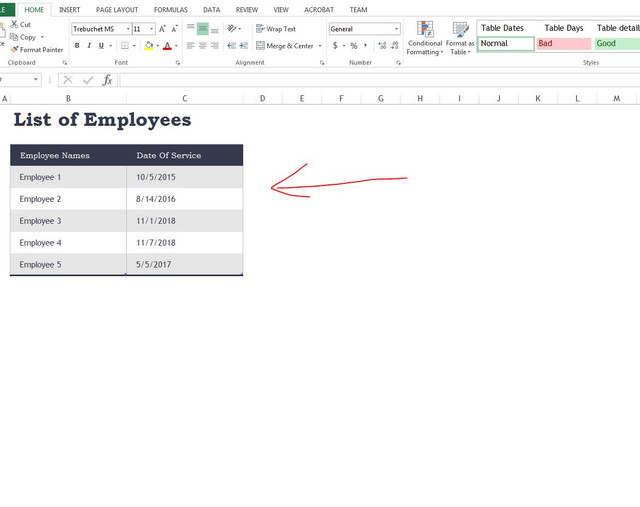Align text left

point(191,46)
